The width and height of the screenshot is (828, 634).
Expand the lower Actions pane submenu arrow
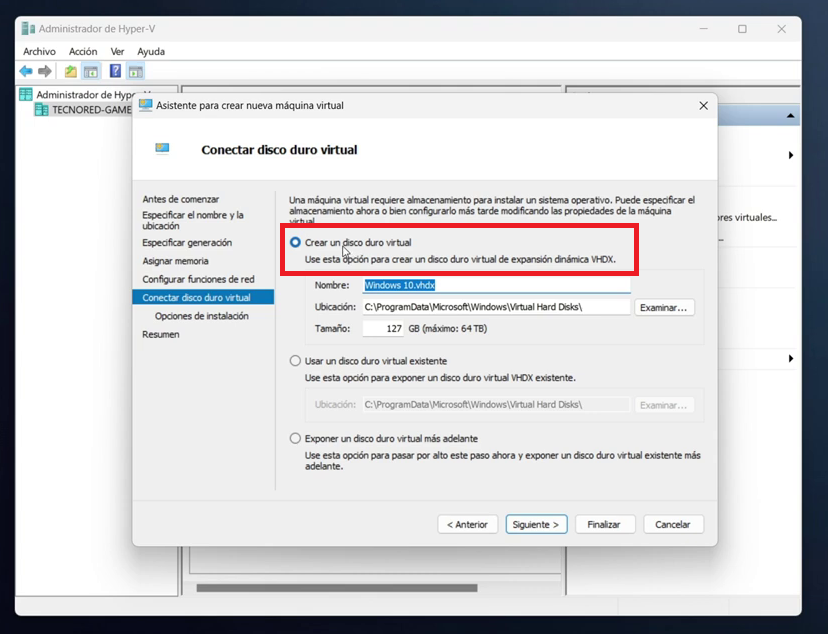(x=791, y=358)
